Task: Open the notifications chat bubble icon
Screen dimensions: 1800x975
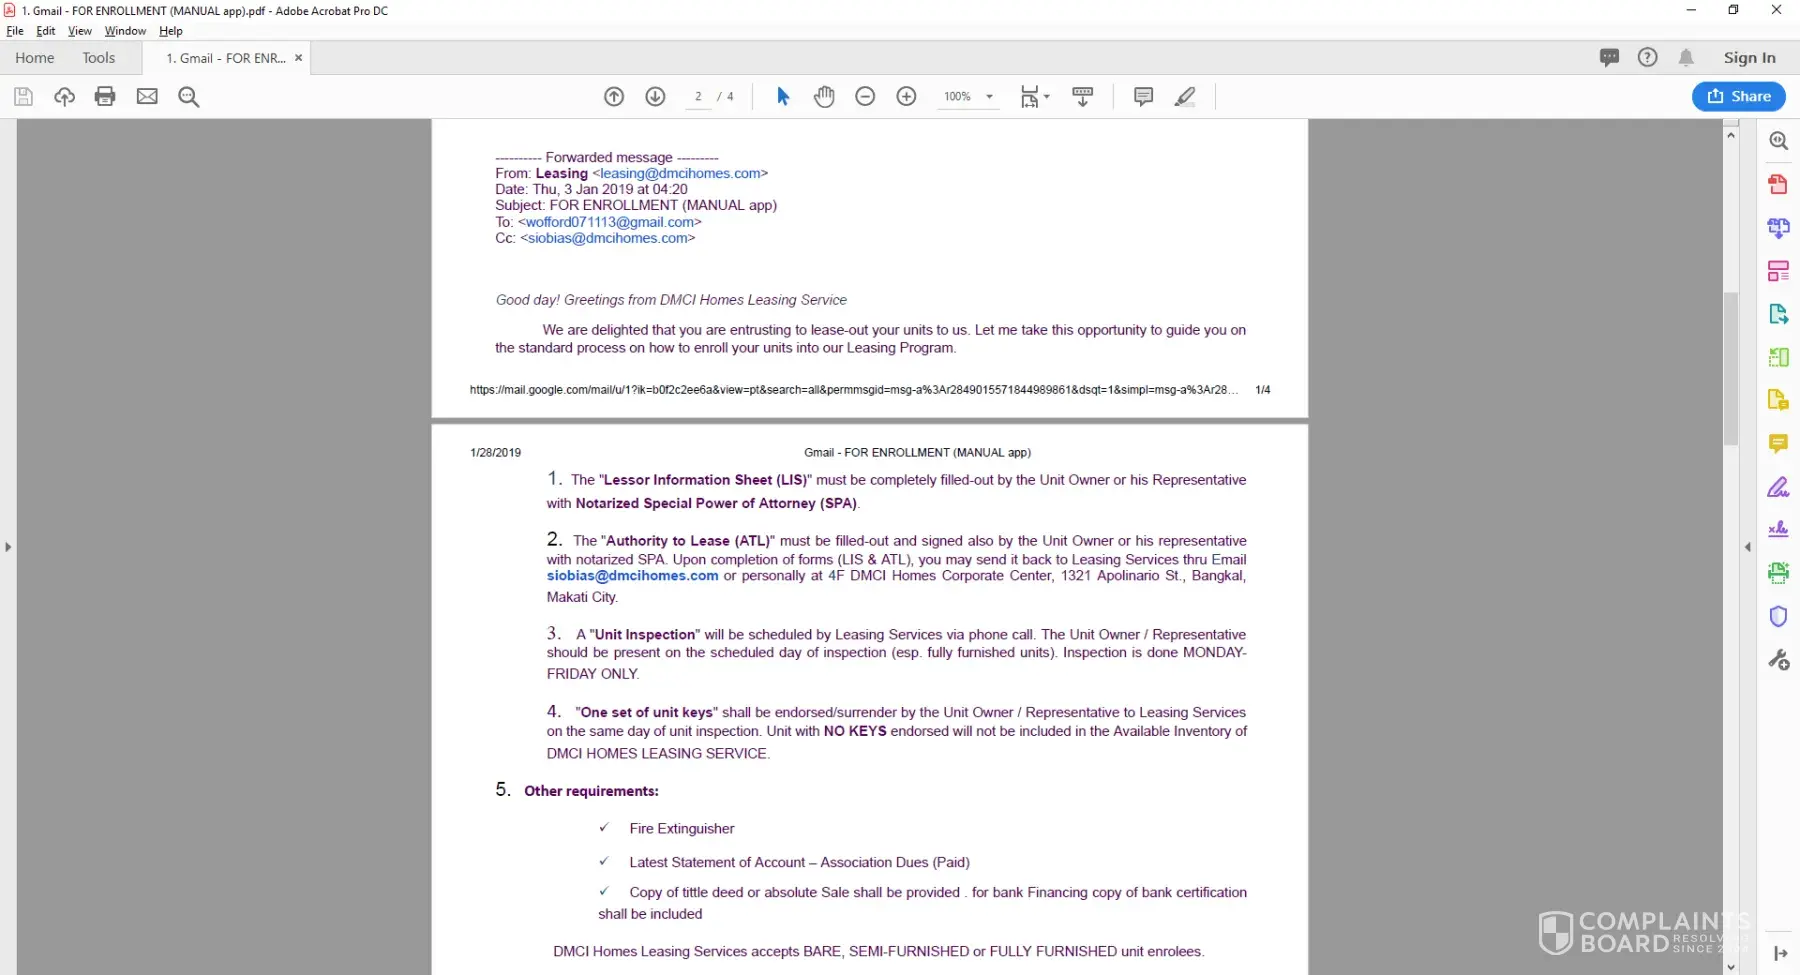Action: 1609,58
